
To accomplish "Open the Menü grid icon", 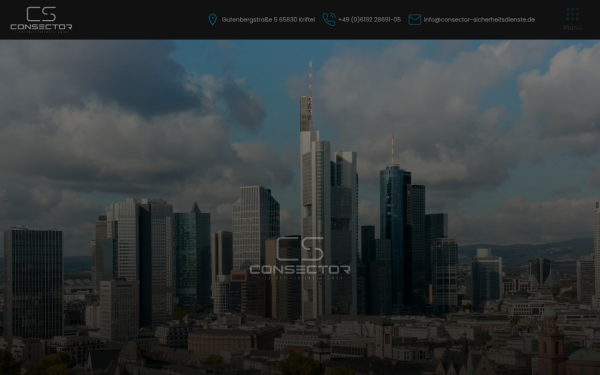I will coord(572,15).
